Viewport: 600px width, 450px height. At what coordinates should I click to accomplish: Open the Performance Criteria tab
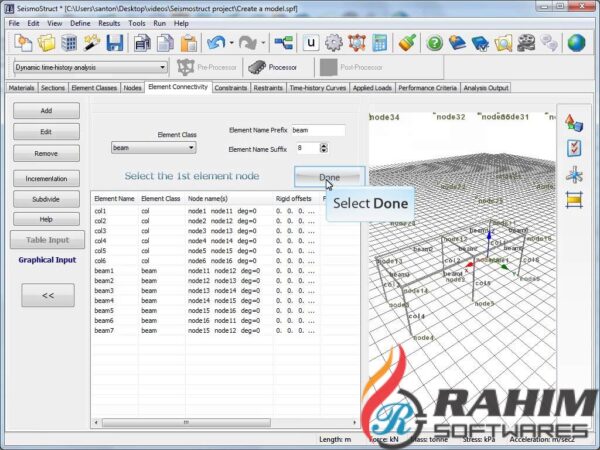point(427,88)
